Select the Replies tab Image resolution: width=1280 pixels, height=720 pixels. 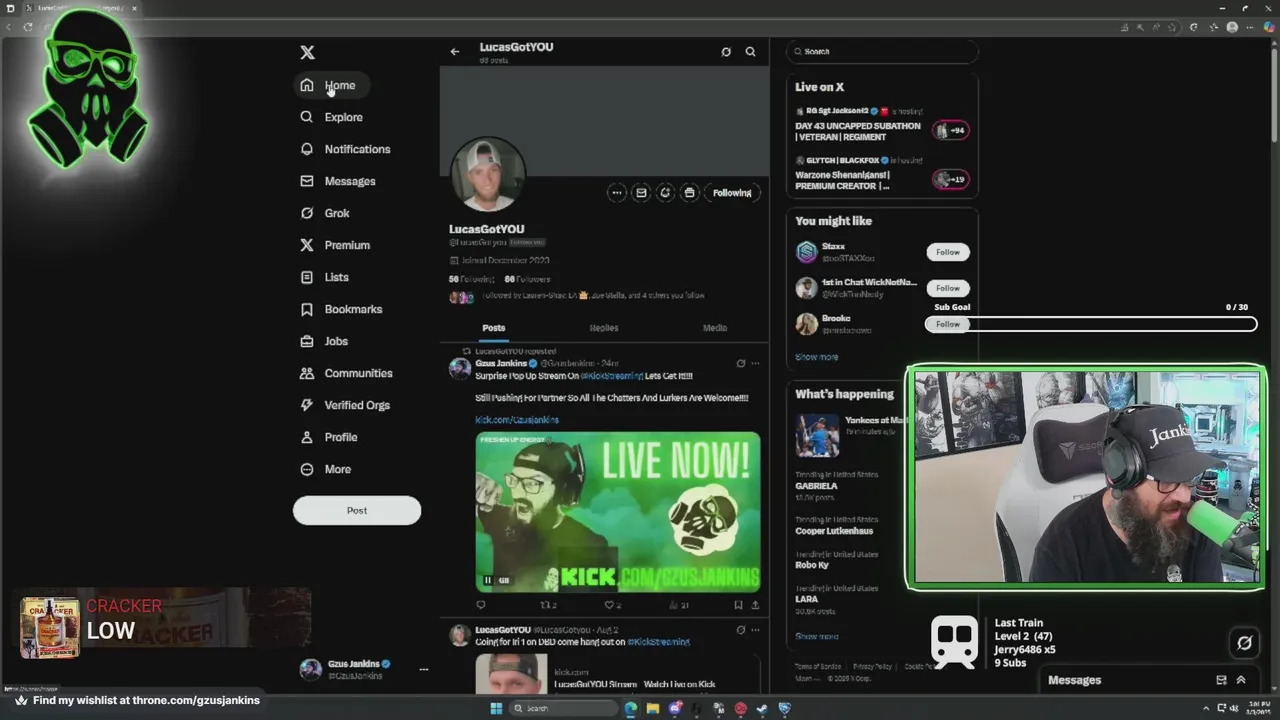[x=604, y=328]
